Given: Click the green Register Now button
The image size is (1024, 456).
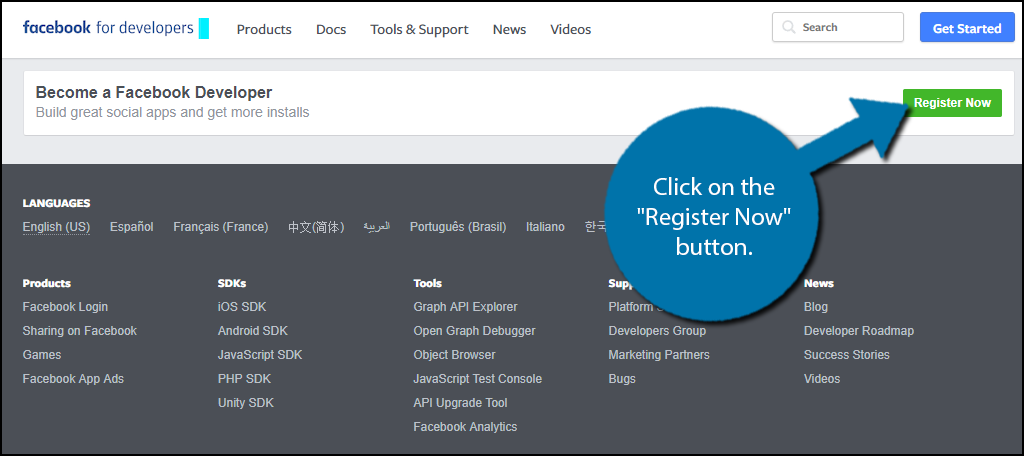Looking at the screenshot, I should [x=952, y=103].
